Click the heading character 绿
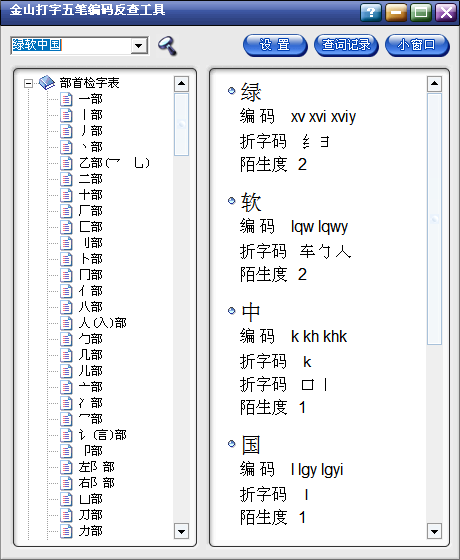The width and height of the screenshot is (460, 560). point(251,92)
